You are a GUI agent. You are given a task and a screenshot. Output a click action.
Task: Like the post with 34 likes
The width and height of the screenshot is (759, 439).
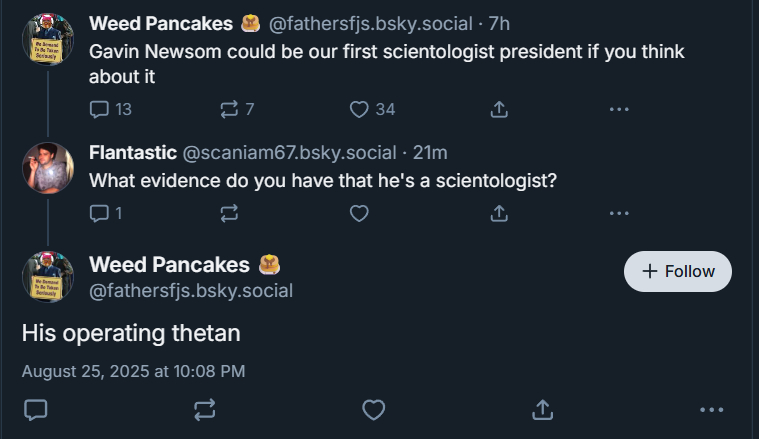360,109
